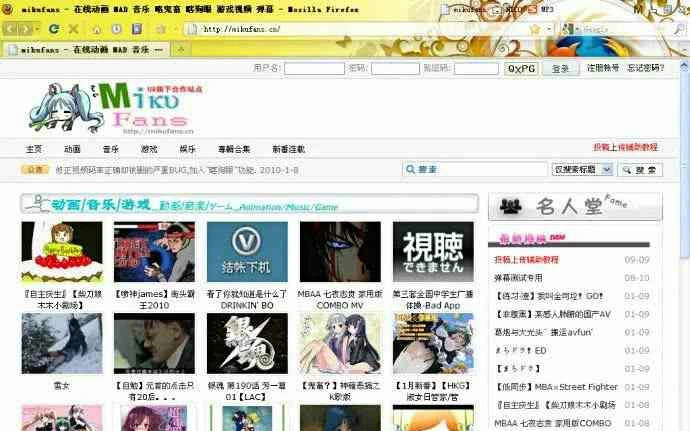
Task: Reload the page with the green refresh icon
Action: [x=54, y=29]
